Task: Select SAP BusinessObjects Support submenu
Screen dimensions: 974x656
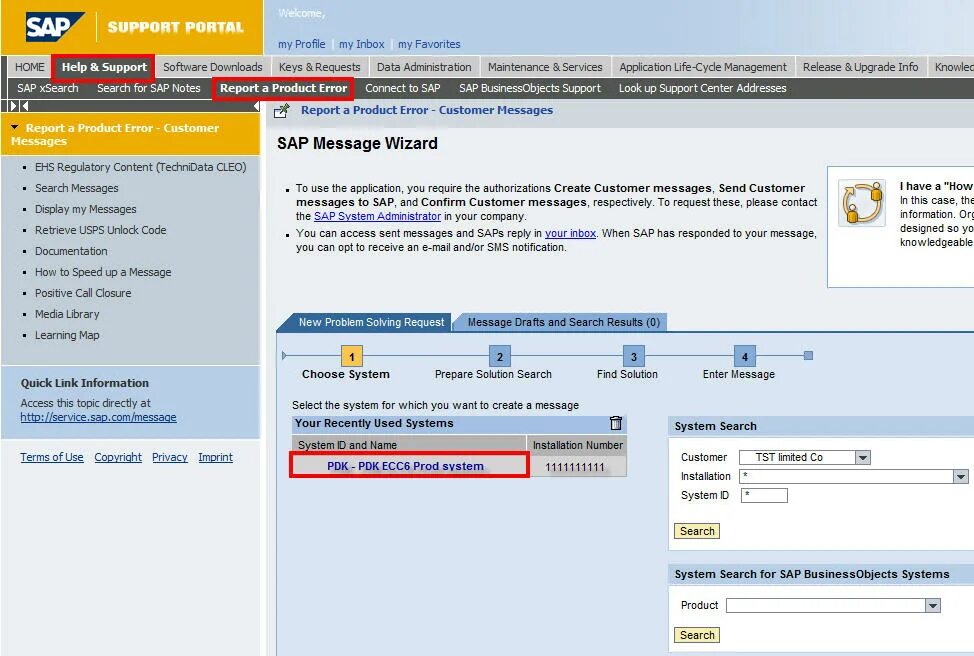Action: tap(530, 88)
